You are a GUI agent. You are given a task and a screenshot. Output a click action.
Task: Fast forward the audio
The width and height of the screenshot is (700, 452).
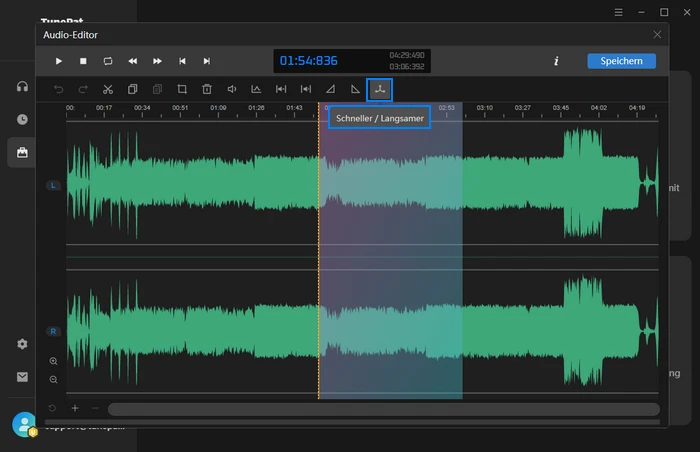[157, 61]
